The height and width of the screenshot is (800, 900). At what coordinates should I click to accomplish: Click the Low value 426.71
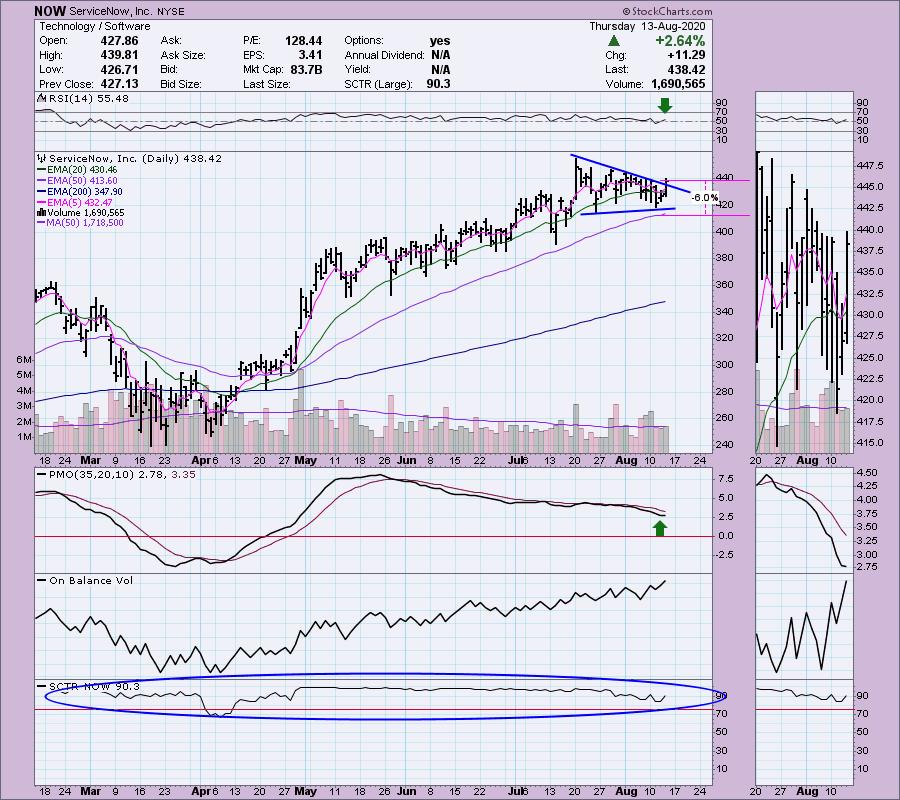click(119, 69)
